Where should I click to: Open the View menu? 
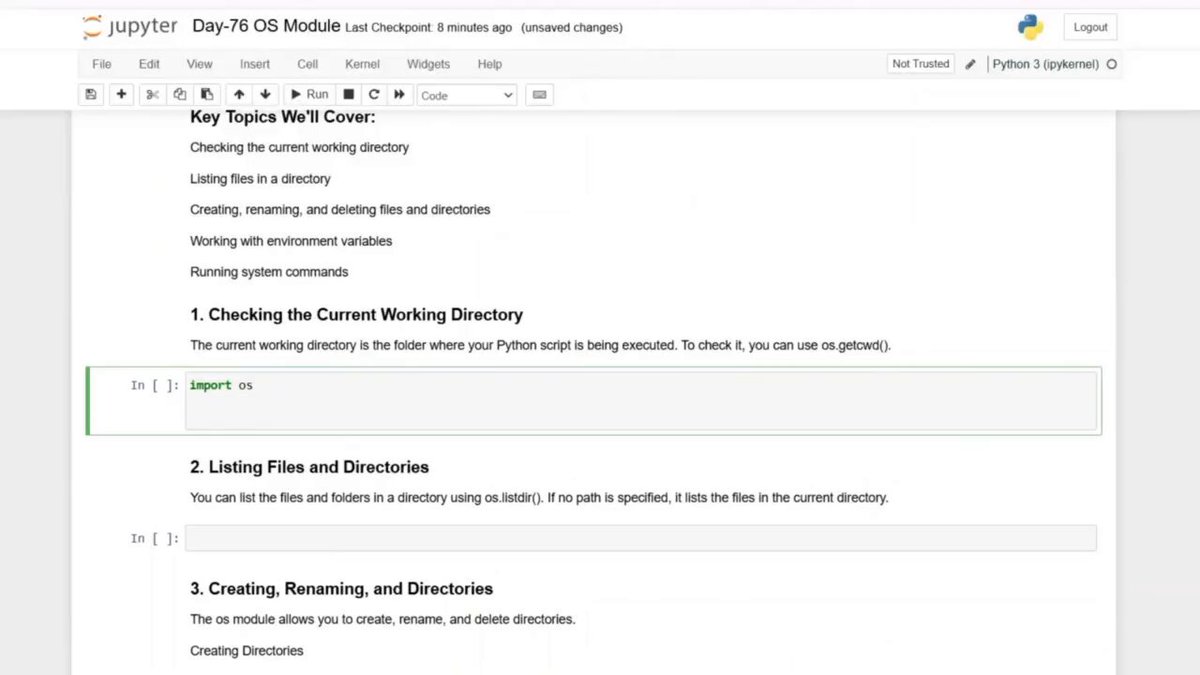click(200, 64)
